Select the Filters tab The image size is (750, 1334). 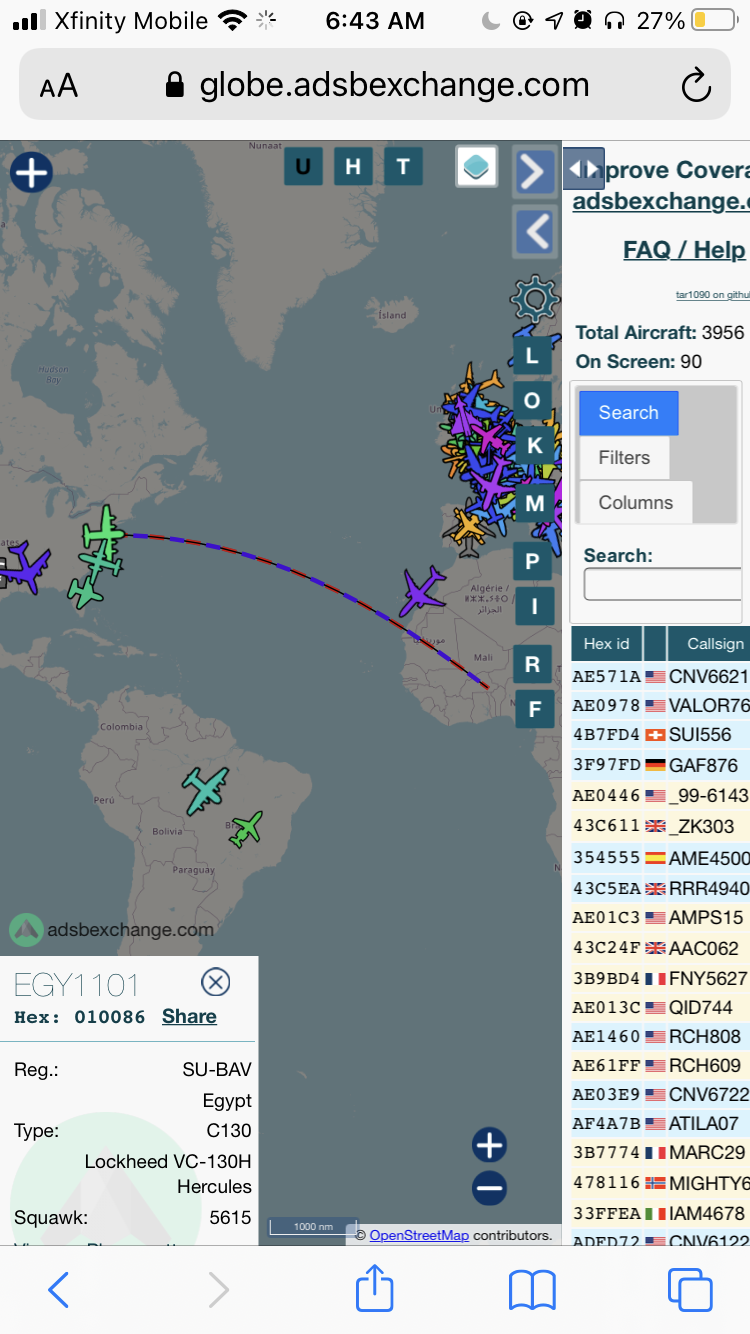[624, 458]
